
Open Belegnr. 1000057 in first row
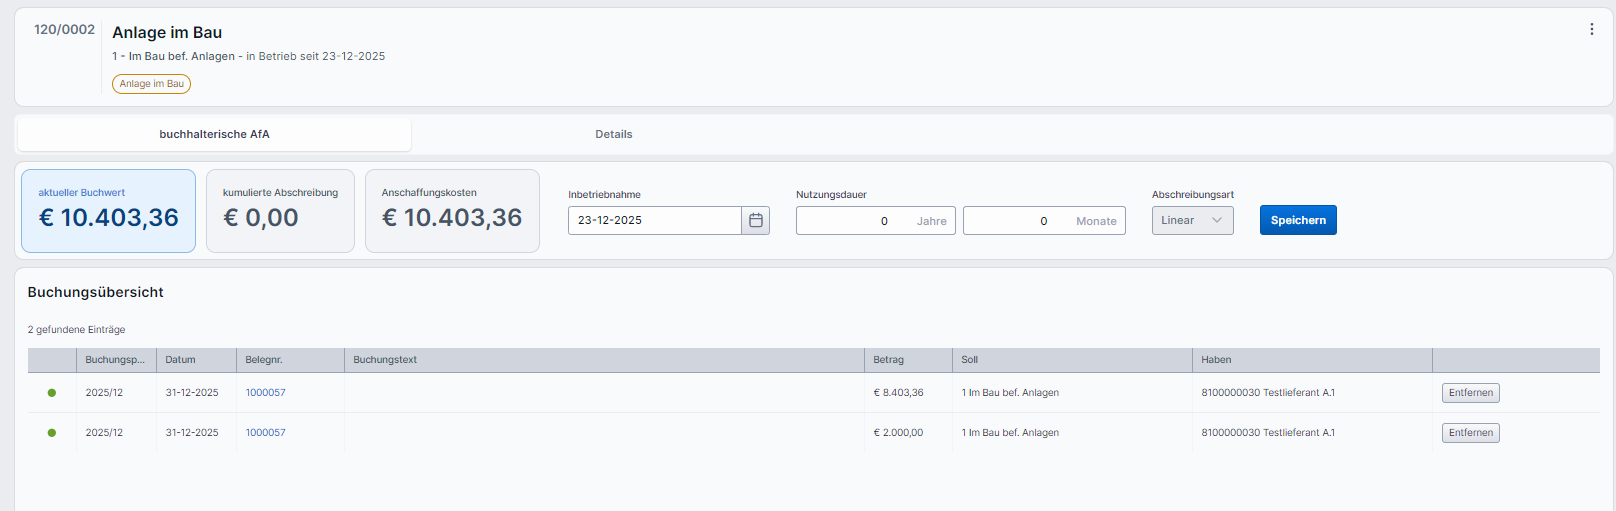pos(266,393)
